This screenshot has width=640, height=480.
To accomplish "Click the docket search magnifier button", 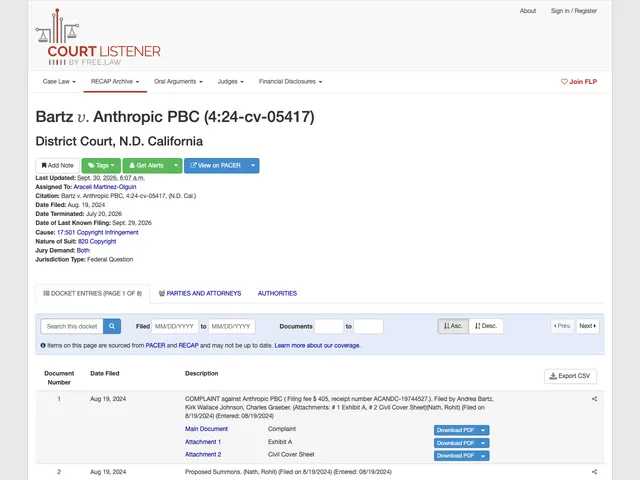I will 112,326.
